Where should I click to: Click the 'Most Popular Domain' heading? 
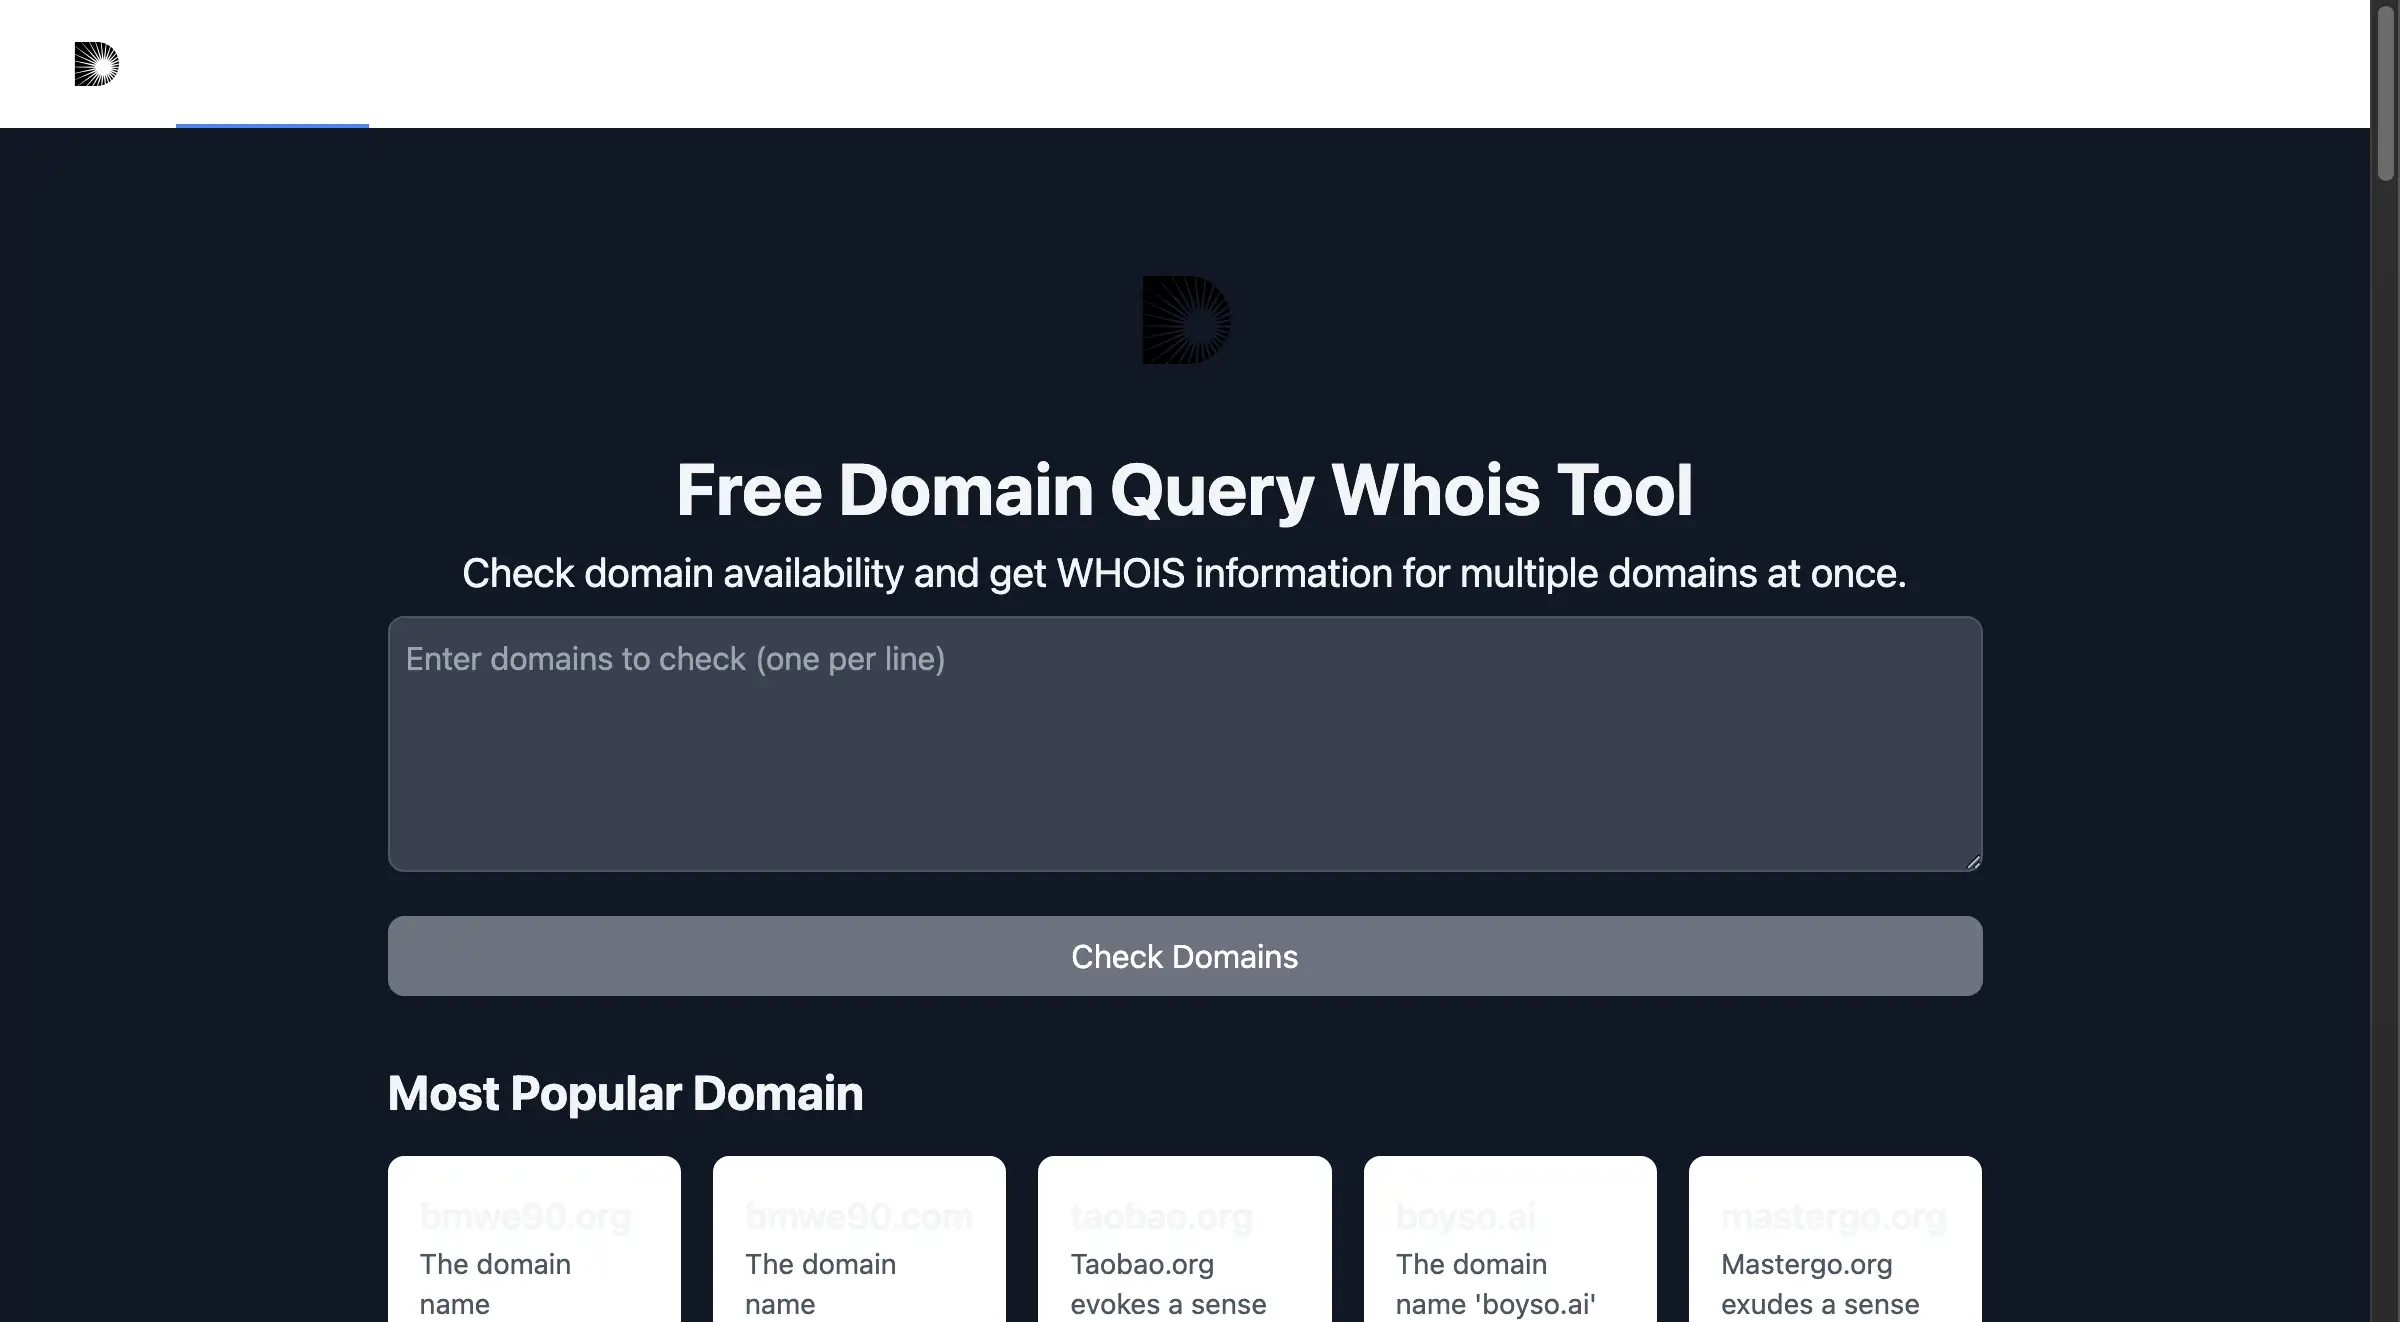tap(625, 1093)
